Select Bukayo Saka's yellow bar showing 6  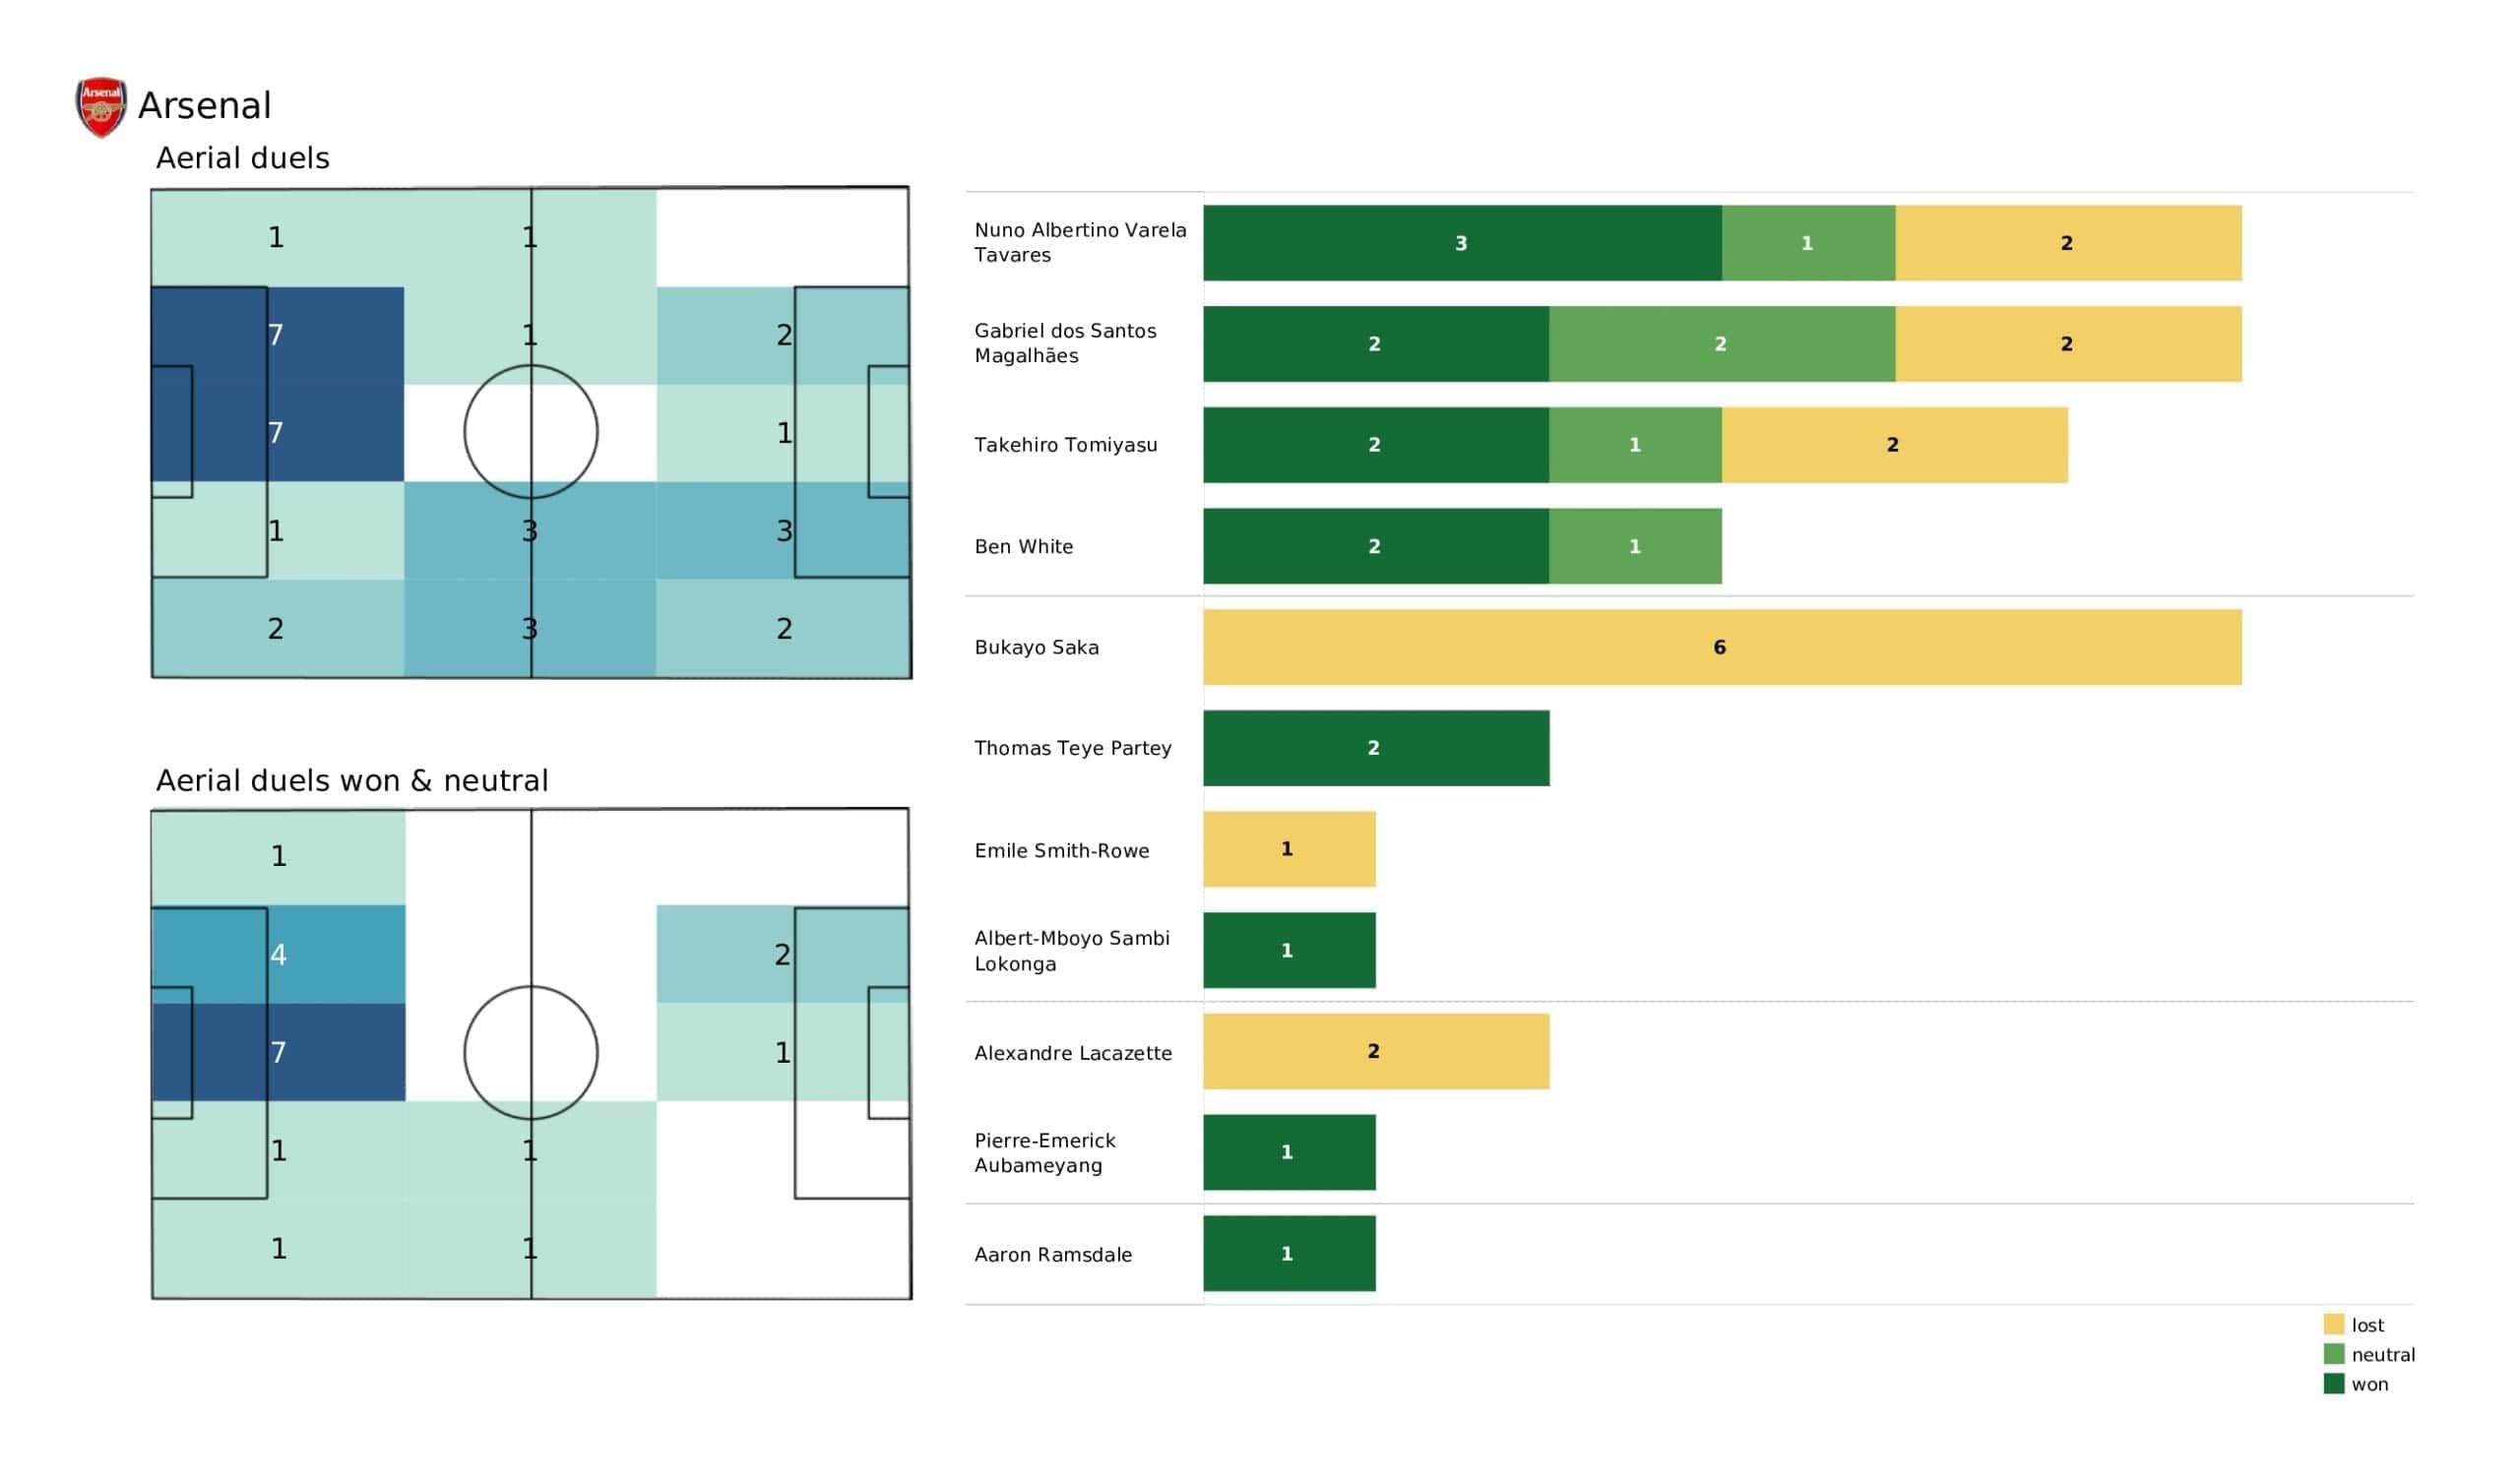click(1721, 647)
